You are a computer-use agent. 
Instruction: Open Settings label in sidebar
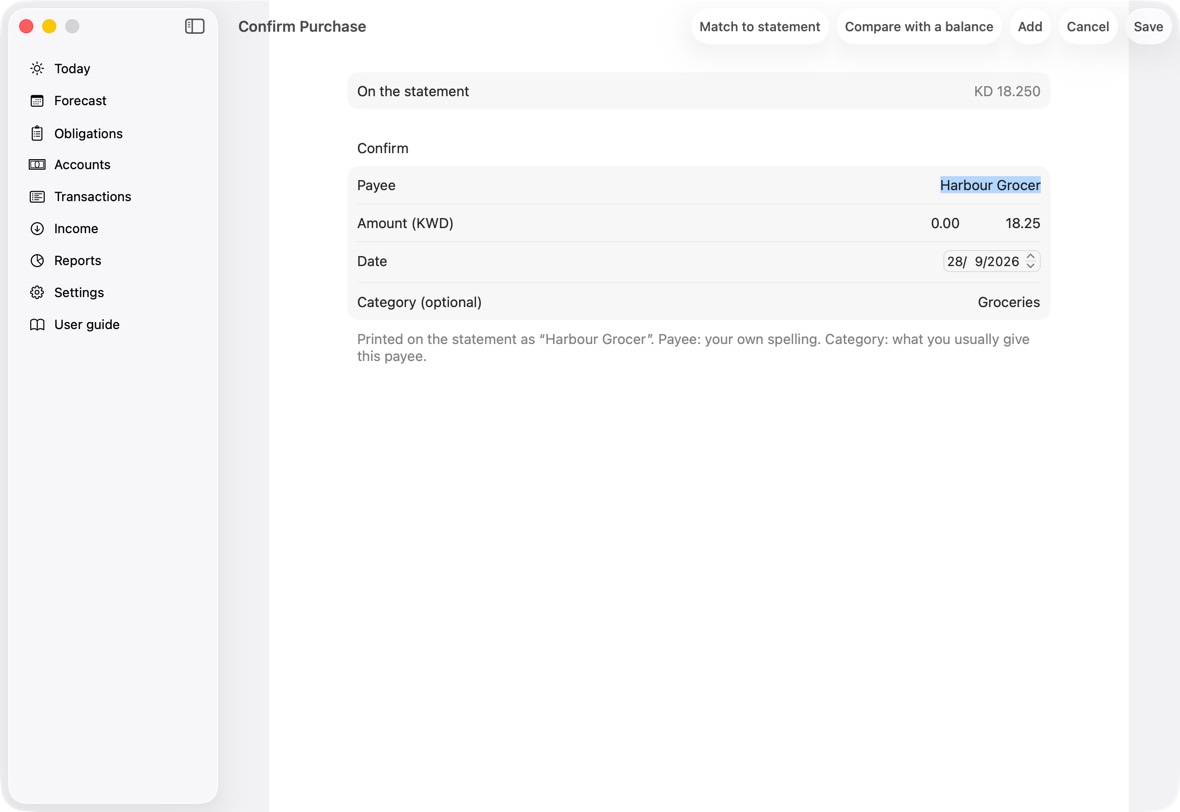tap(79, 293)
